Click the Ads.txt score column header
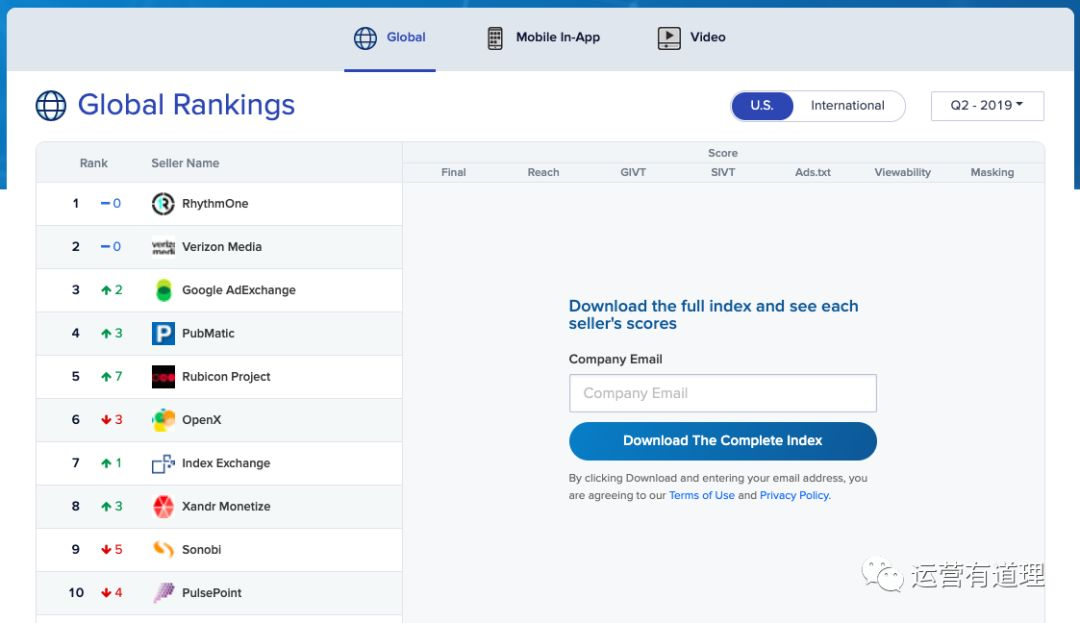Viewport: 1080px width, 623px height. pos(813,172)
